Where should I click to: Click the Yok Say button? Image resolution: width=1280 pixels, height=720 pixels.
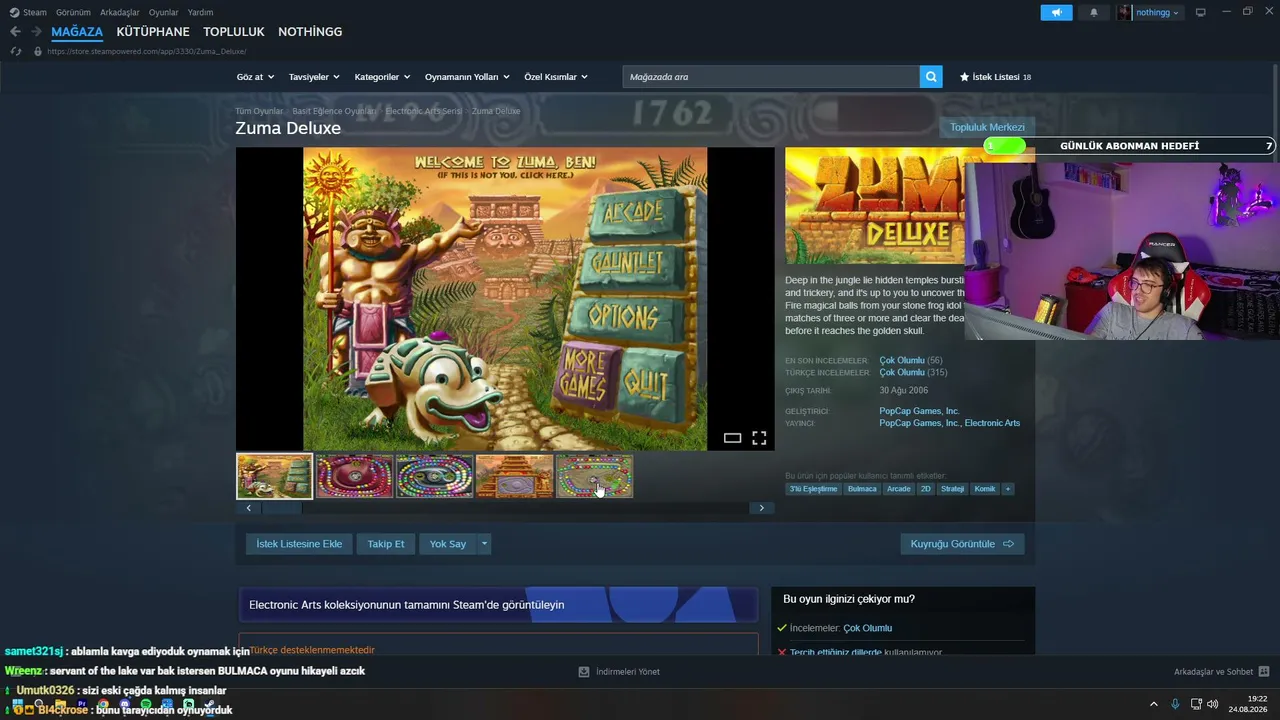tap(448, 544)
